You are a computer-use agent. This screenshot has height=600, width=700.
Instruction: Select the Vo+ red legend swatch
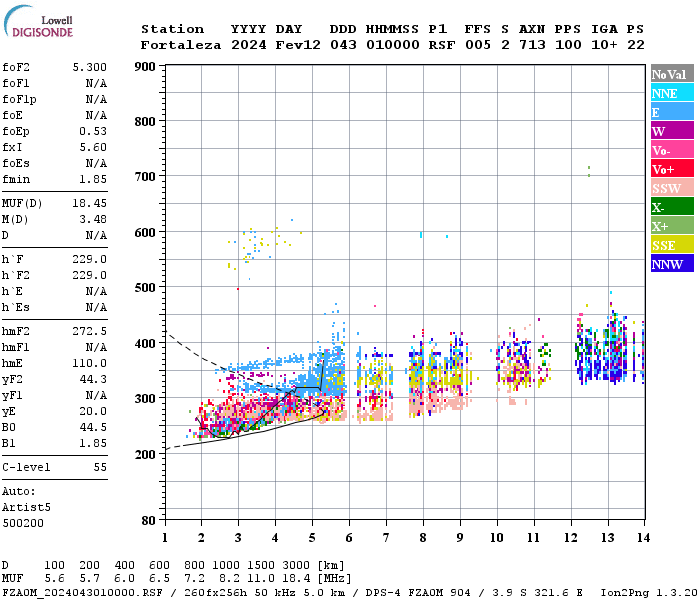tap(672, 169)
